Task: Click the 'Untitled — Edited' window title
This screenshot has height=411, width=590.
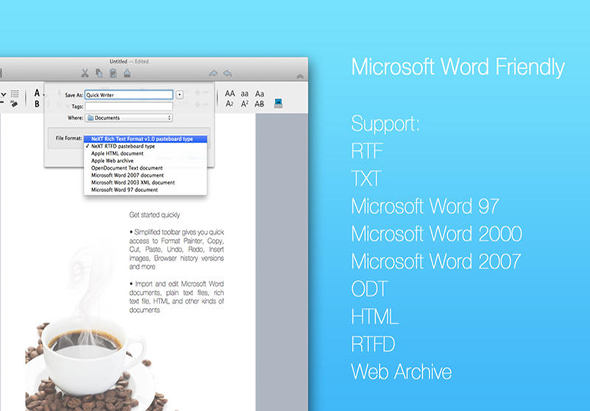Action: pos(129,61)
